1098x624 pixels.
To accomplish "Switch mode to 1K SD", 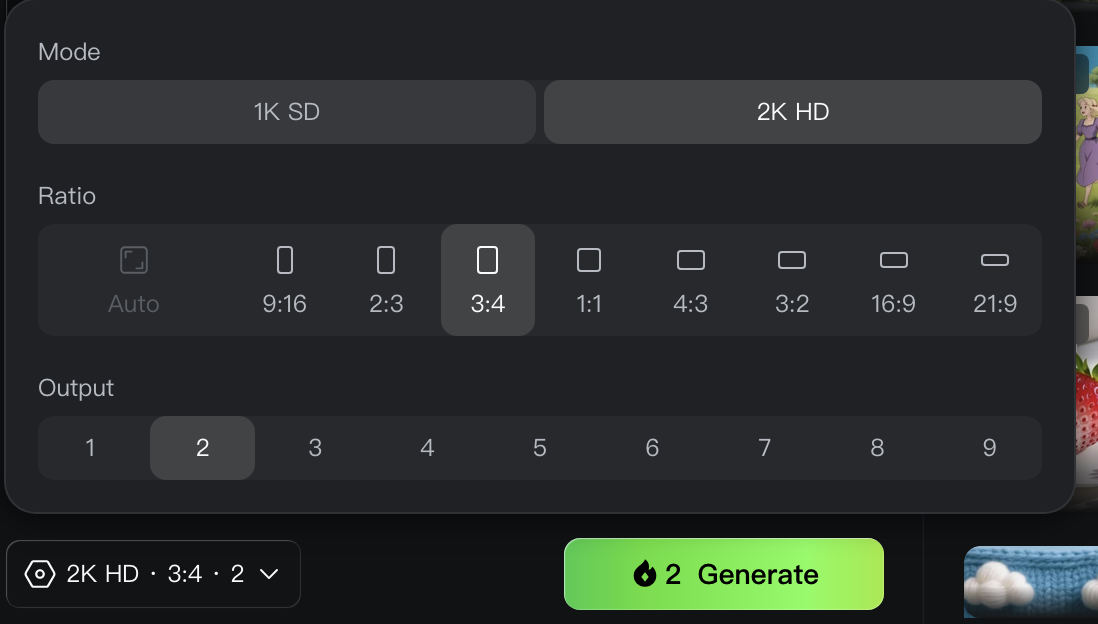I will (x=287, y=112).
